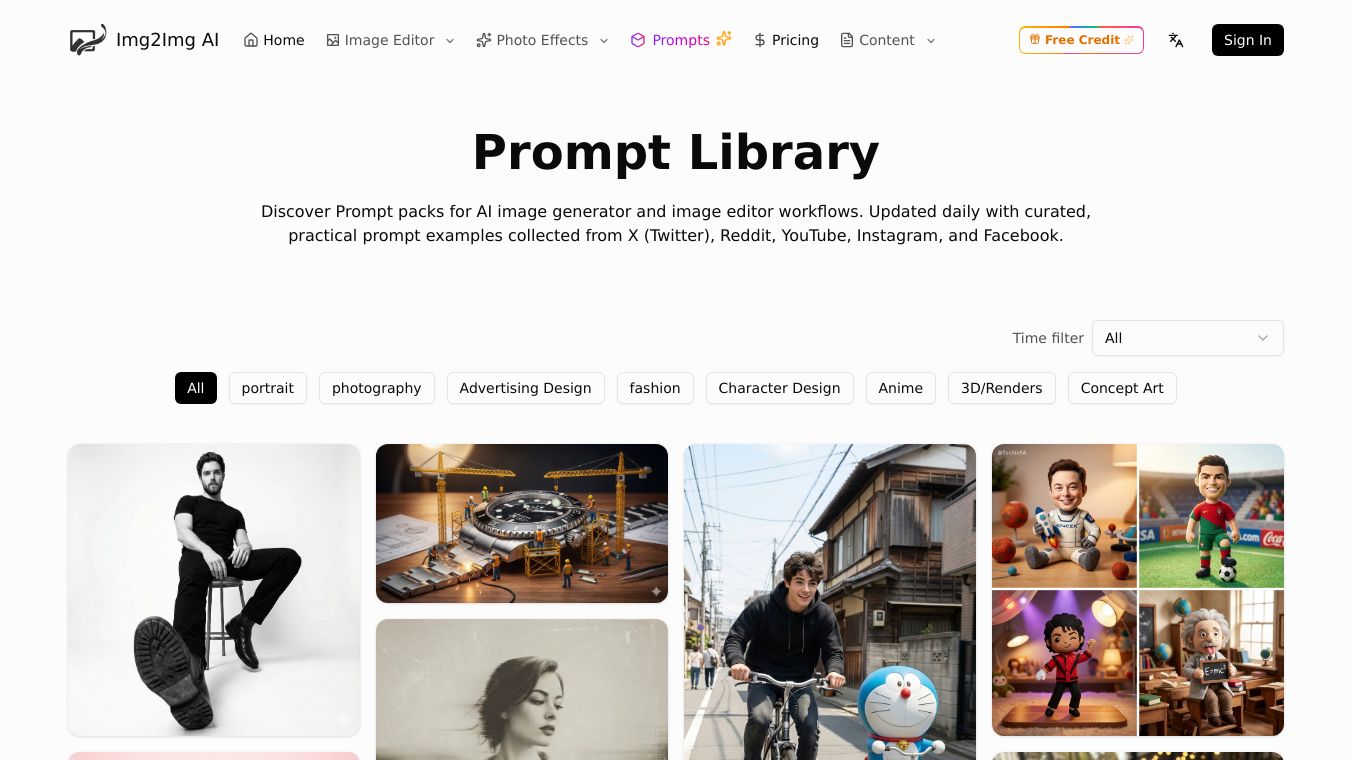Select the 3D/Renders category filter
Screen dimensions: 1352x760
pos(1001,388)
